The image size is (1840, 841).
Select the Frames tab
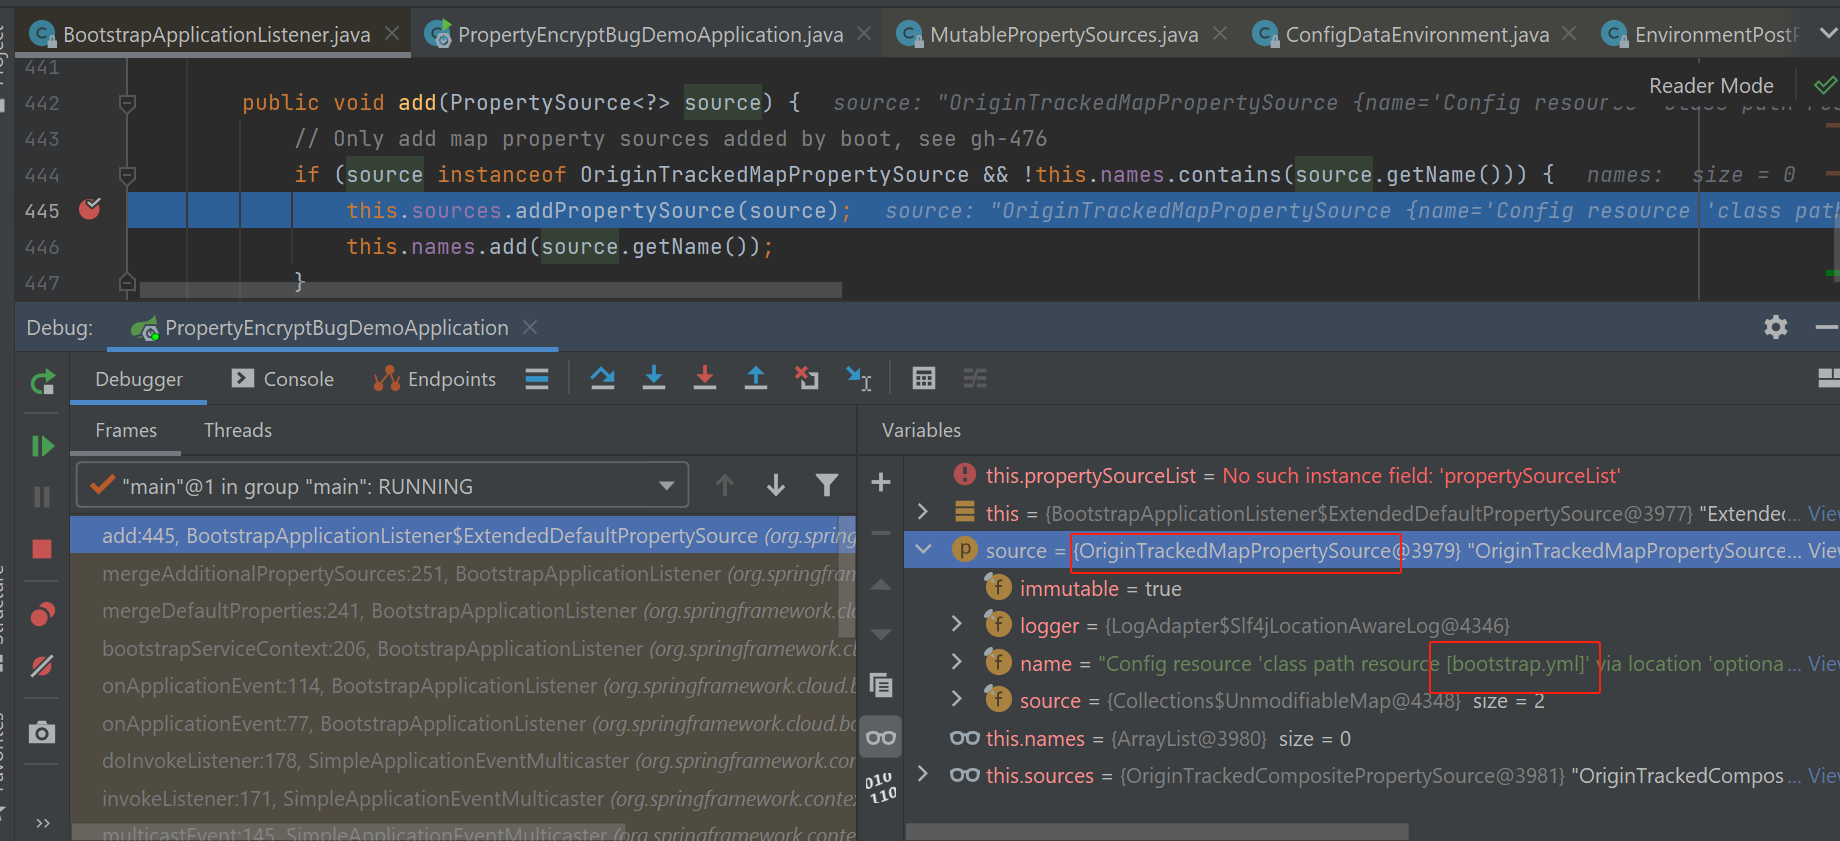pos(126,430)
